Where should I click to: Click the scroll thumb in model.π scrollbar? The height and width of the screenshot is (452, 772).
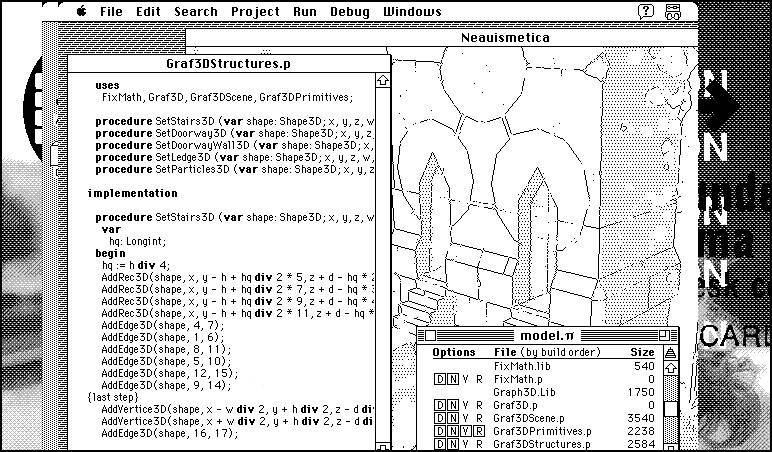[x=669, y=410]
